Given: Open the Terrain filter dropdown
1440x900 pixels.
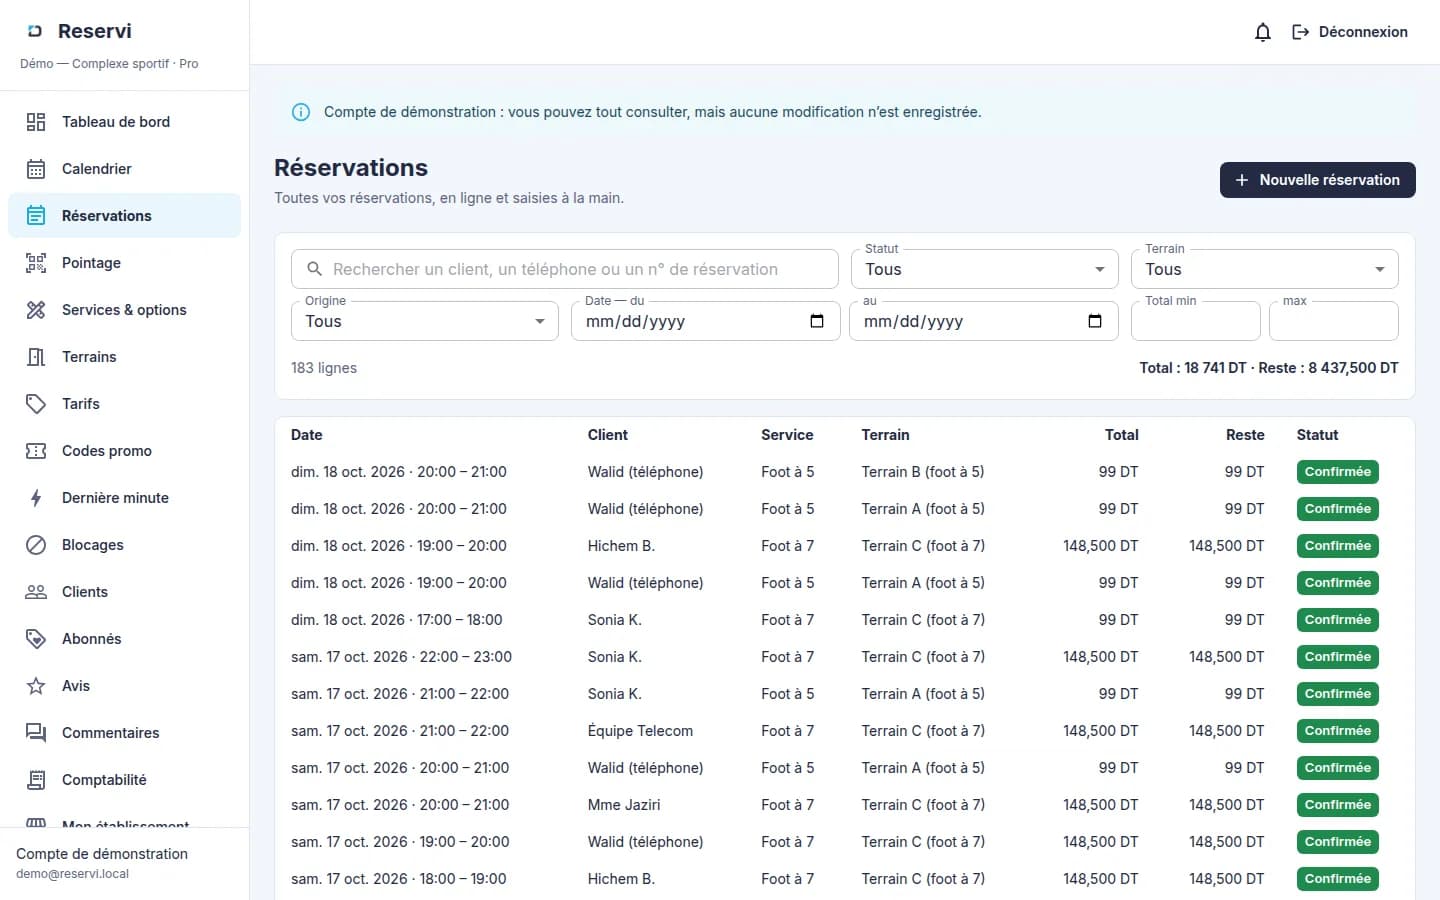Looking at the screenshot, I should point(1265,269).
